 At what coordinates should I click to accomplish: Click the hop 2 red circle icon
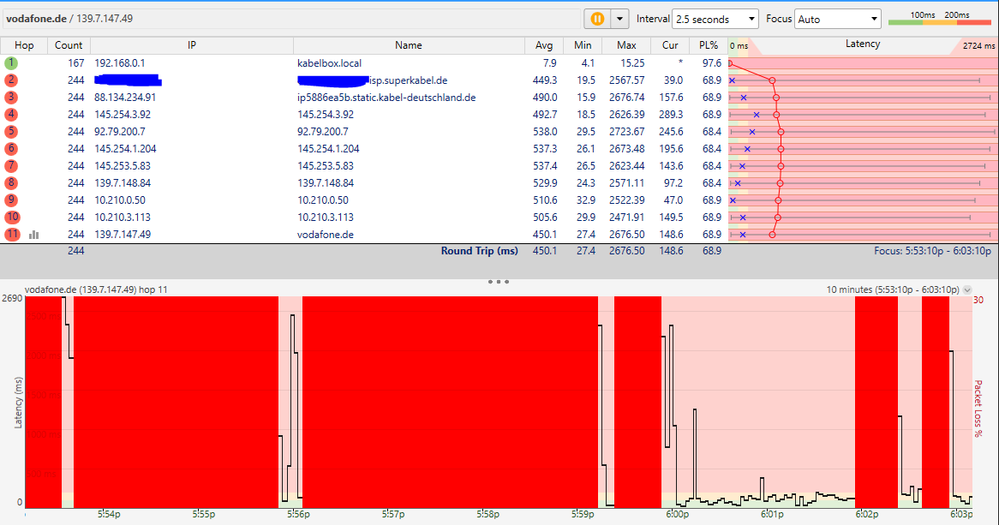coord(11,80)
